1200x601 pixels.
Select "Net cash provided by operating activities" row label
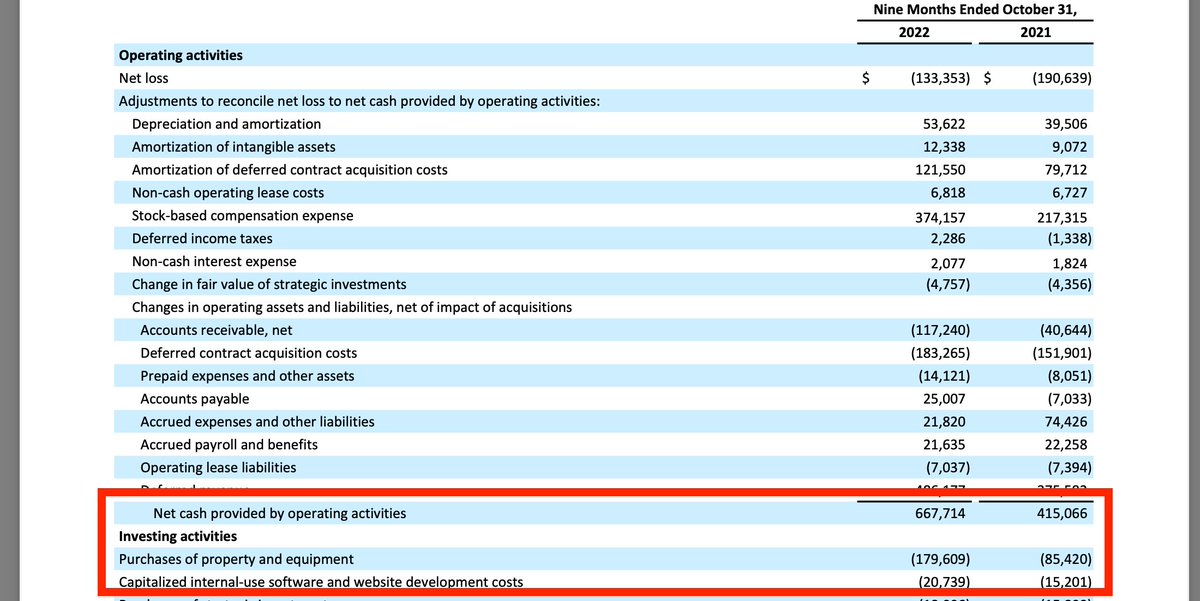click(280, 514)
